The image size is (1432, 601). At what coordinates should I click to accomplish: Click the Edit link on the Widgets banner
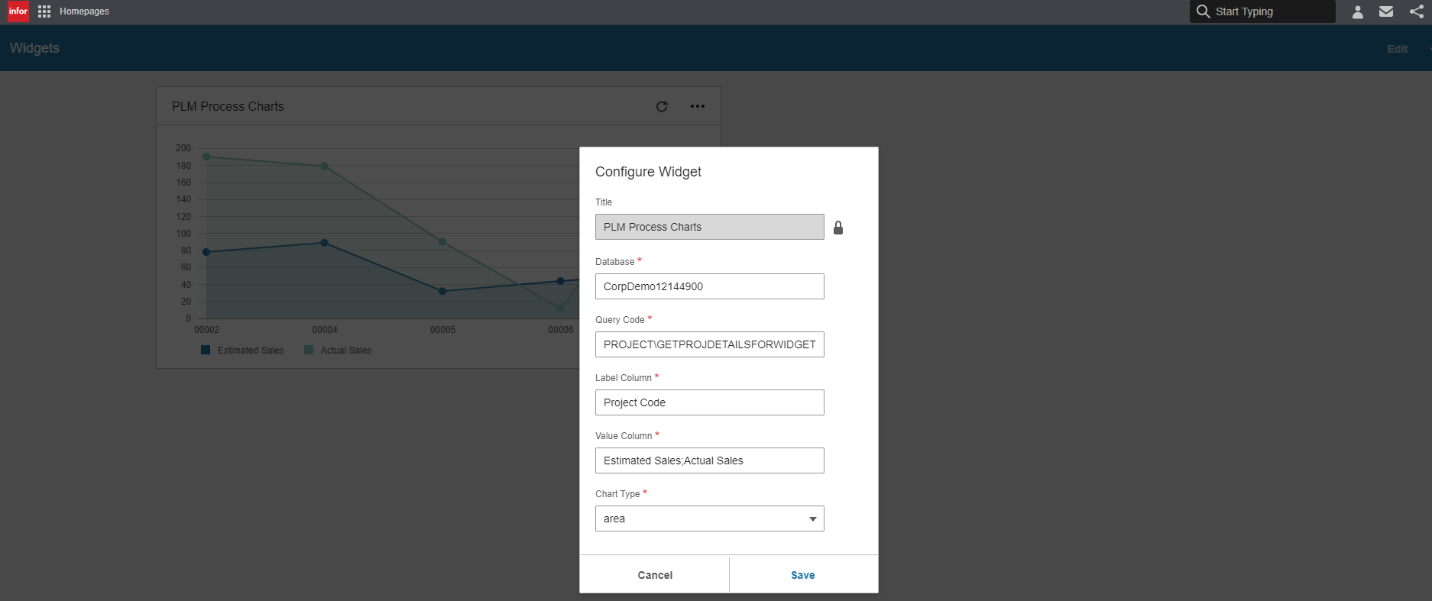click(1396, 48)
